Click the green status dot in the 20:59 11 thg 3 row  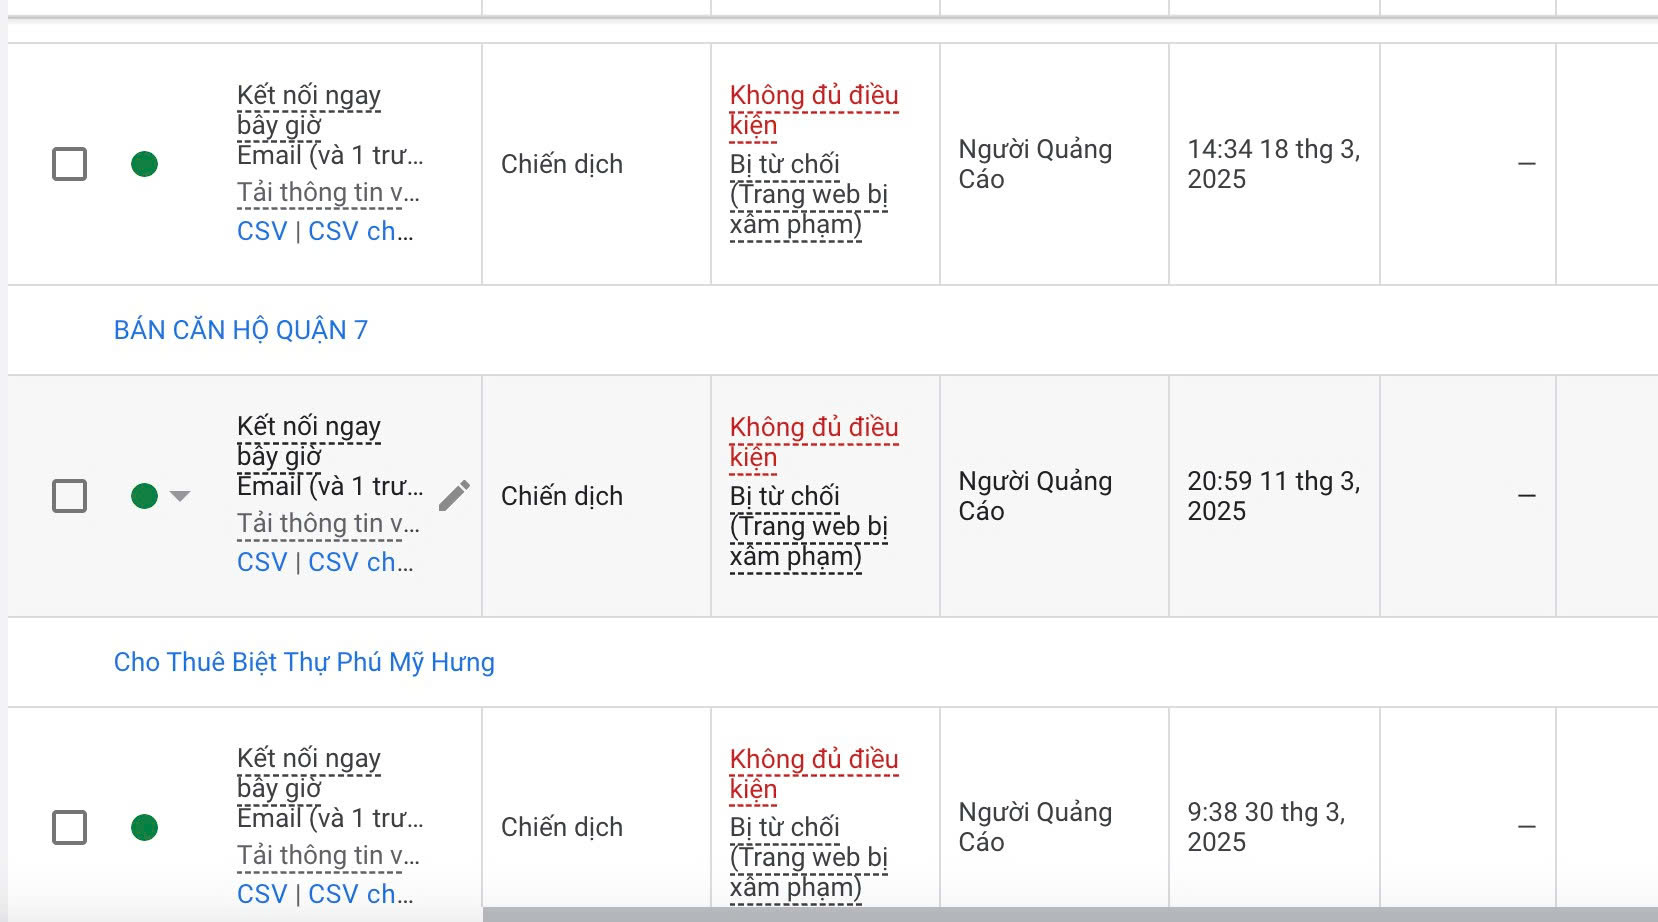tap(145, 496)
